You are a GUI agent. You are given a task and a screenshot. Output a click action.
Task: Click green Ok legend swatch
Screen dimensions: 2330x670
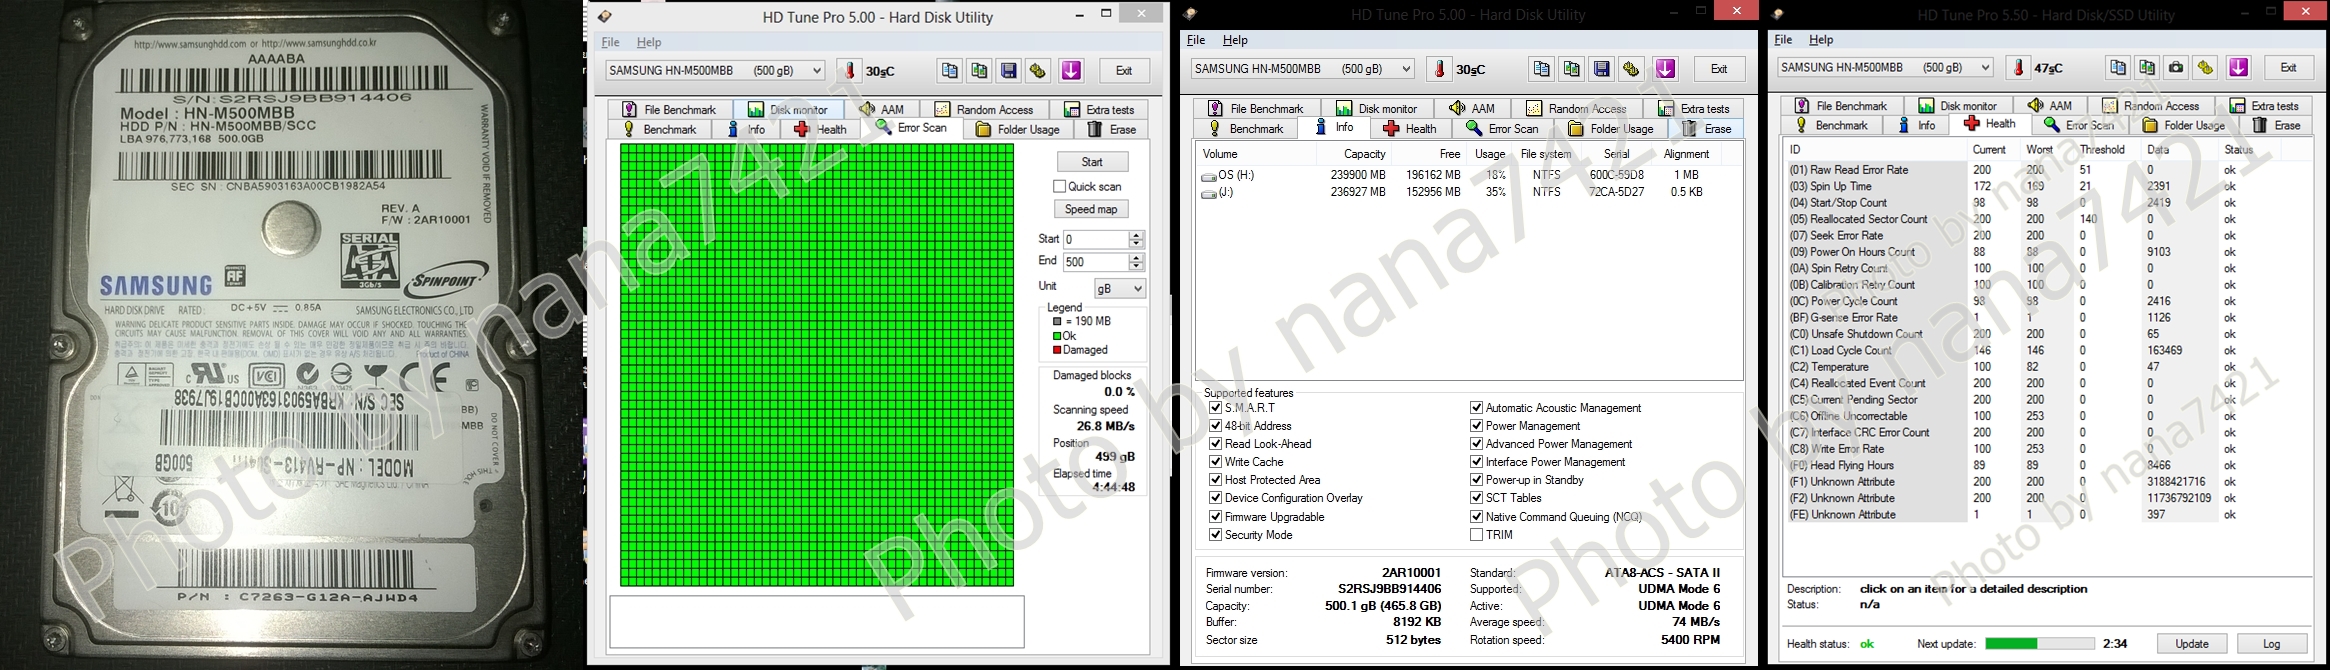[1057, 336]
